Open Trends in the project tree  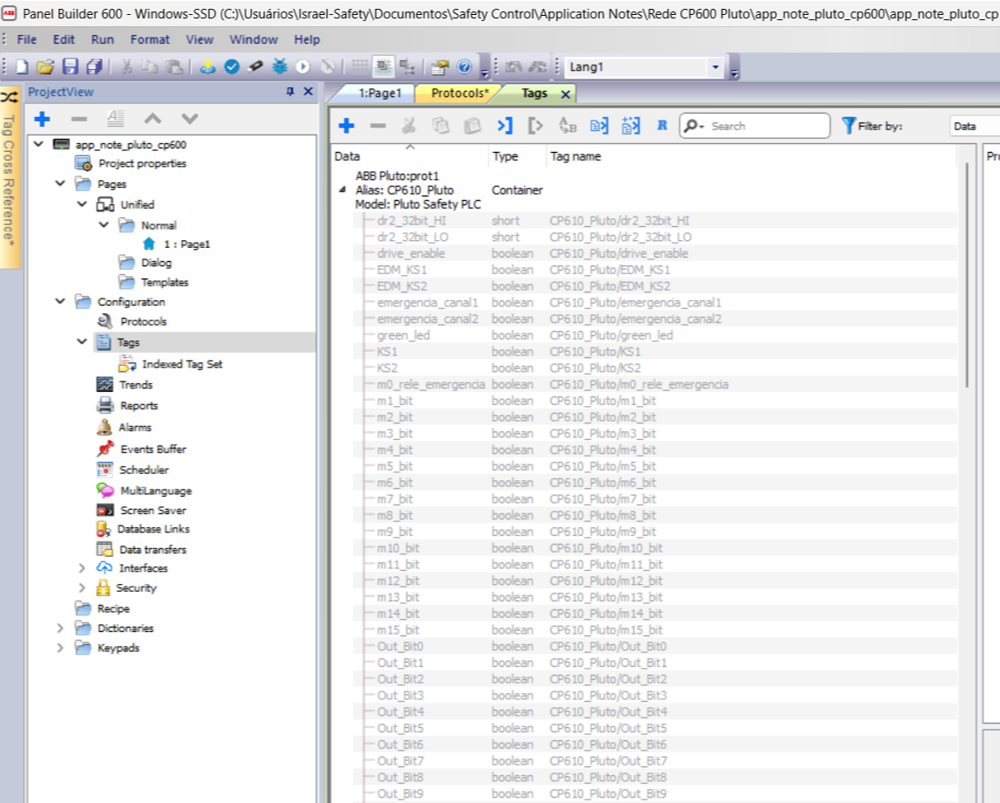(135, 385)
